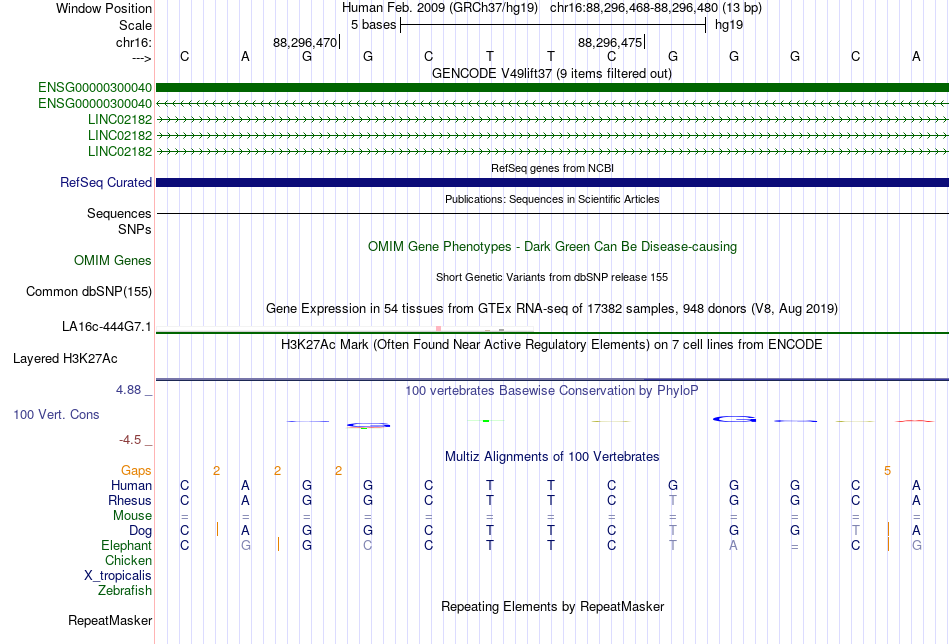Select the chr16: ruler label
This screenshot has height=644, width=950.
coord(134,42)
